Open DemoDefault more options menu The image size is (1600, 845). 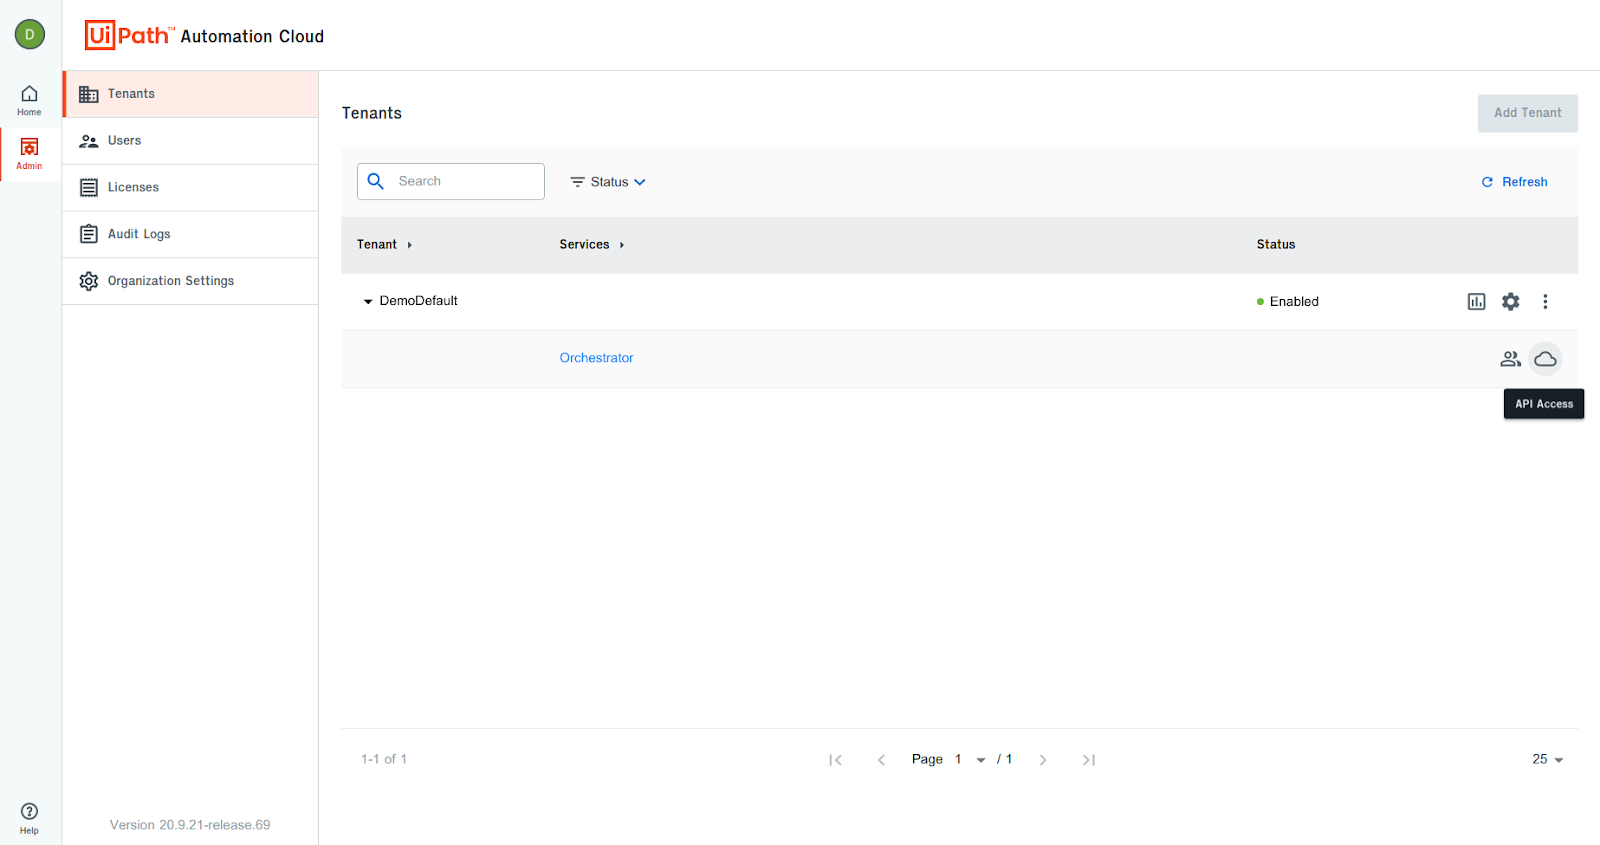[1545, 301]
